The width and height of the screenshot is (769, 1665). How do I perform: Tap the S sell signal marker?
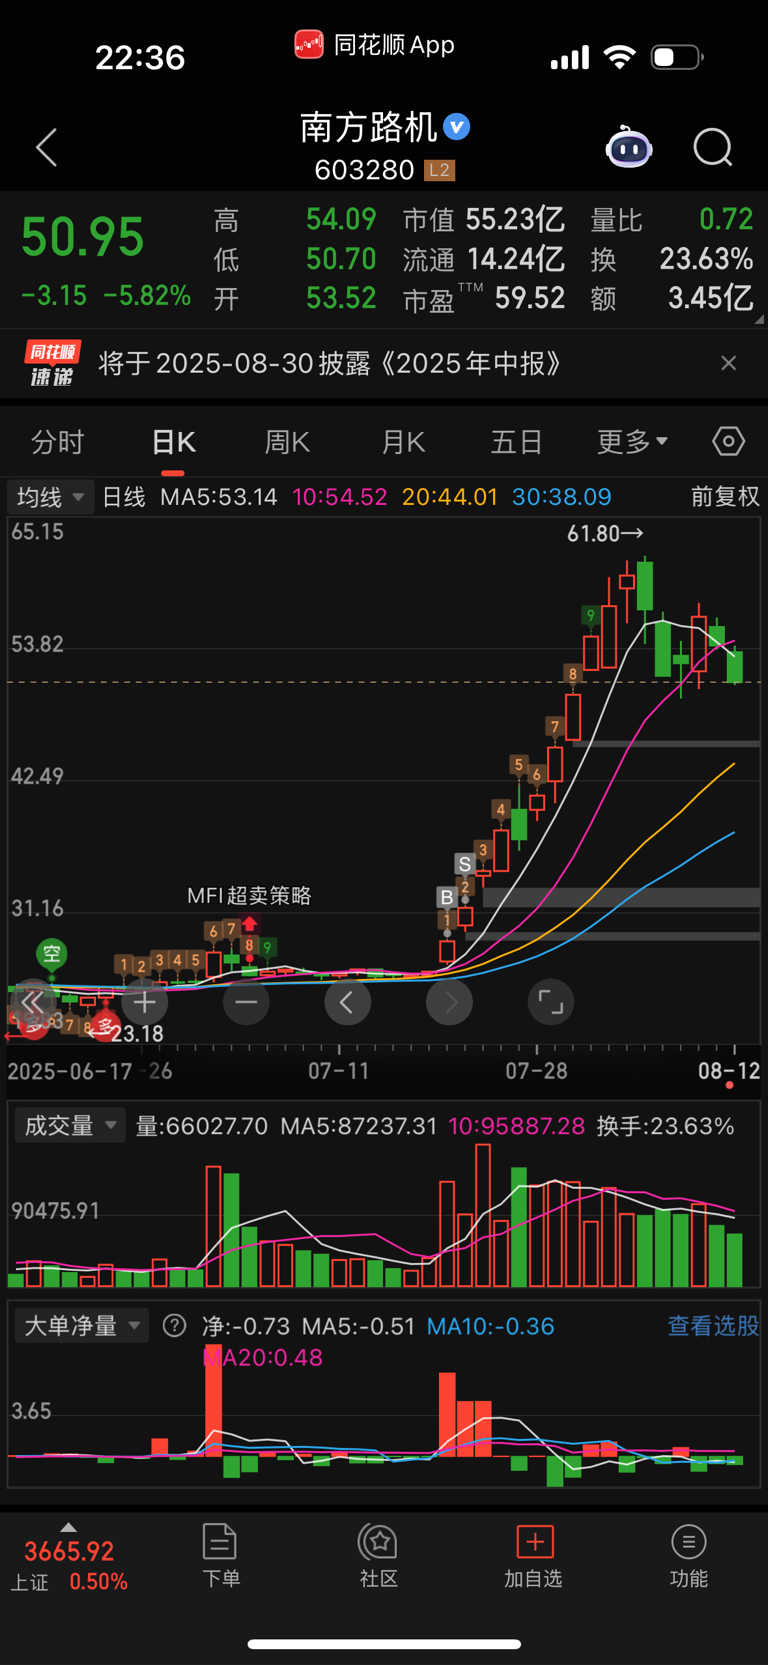(464, 864)
